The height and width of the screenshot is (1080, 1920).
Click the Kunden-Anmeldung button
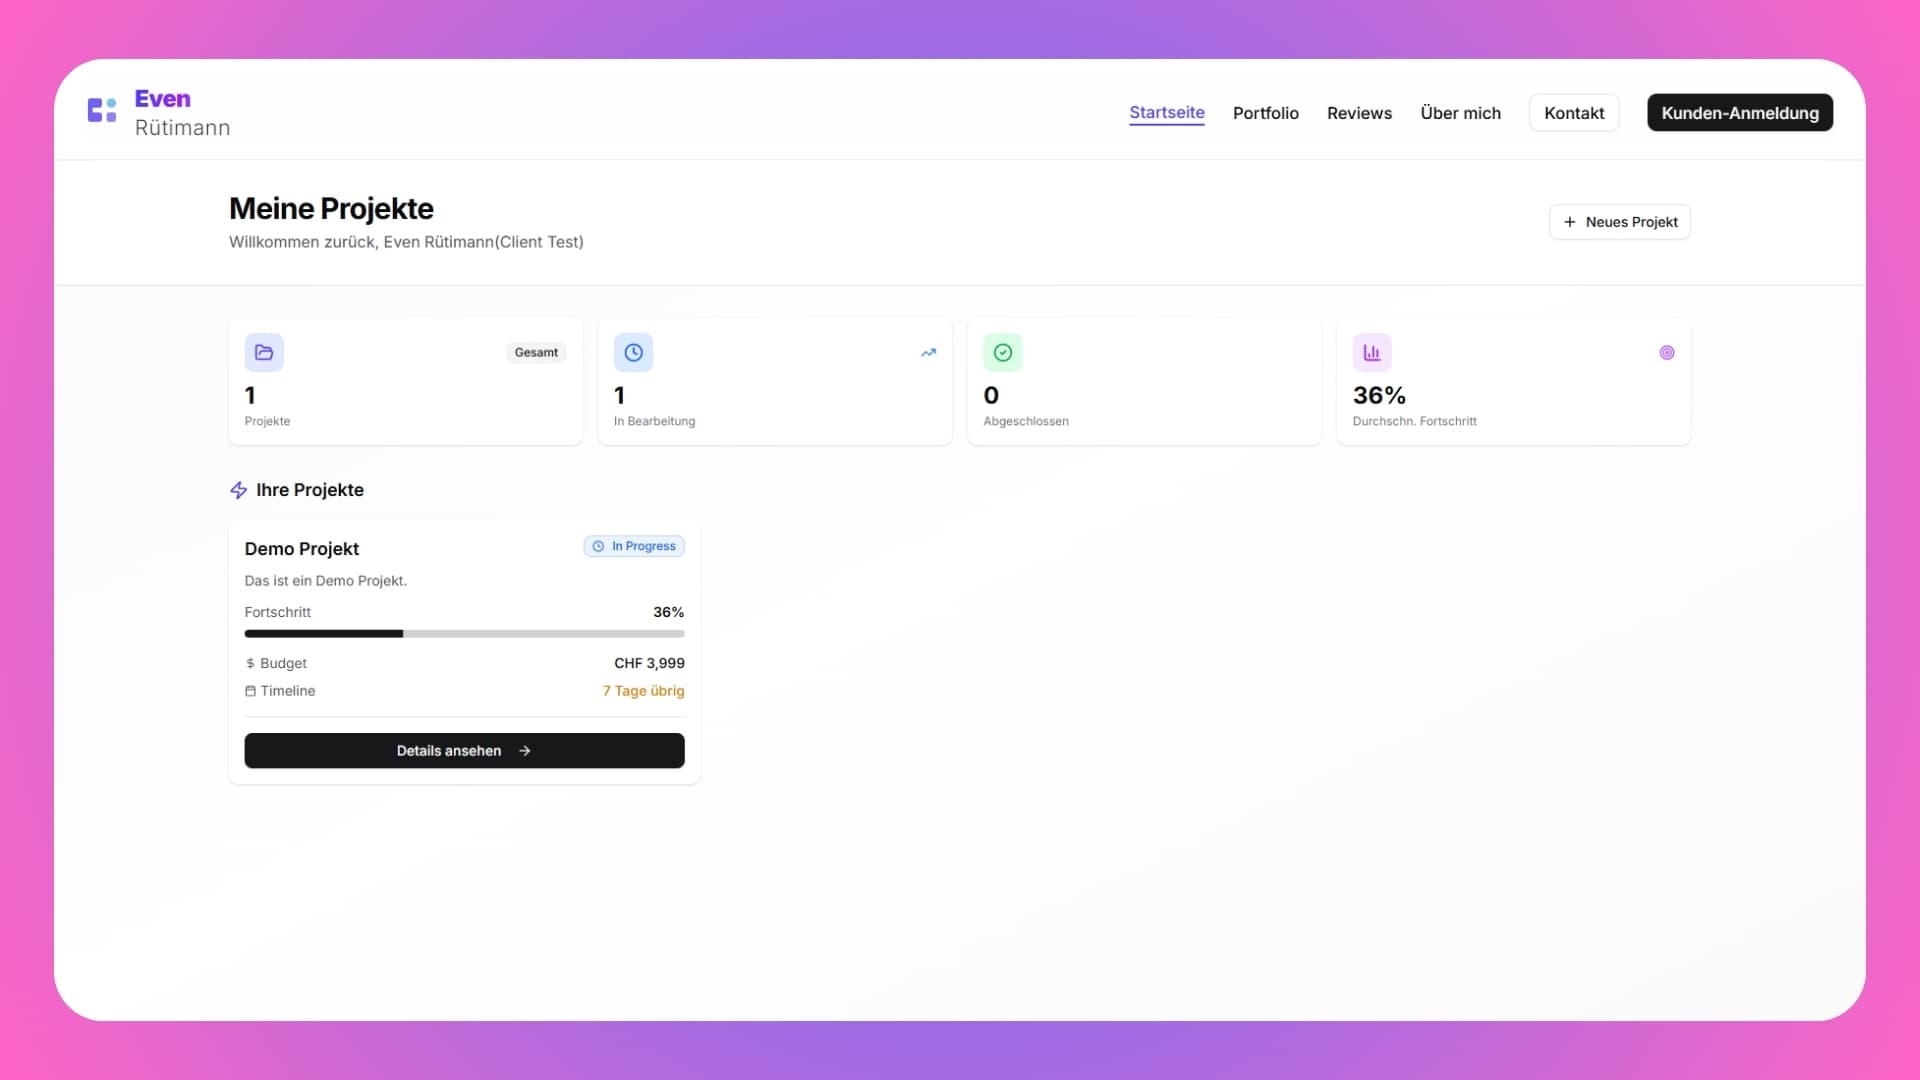pos(1739,112)
